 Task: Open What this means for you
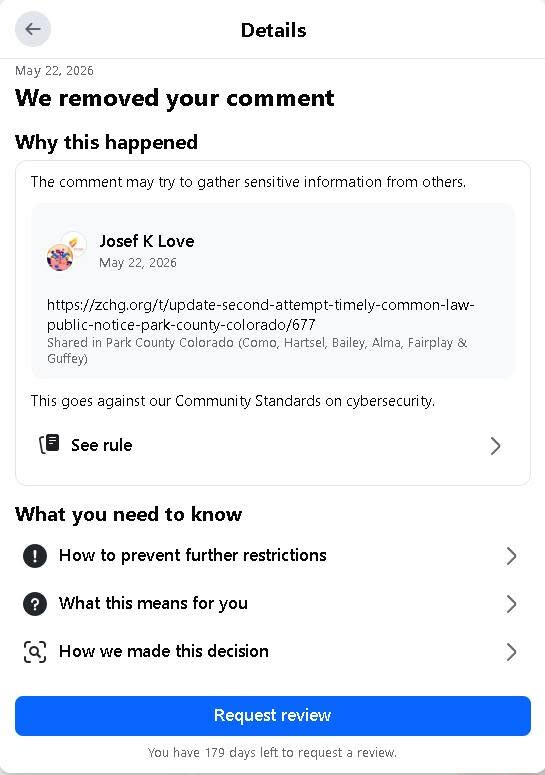click(273, 603)
